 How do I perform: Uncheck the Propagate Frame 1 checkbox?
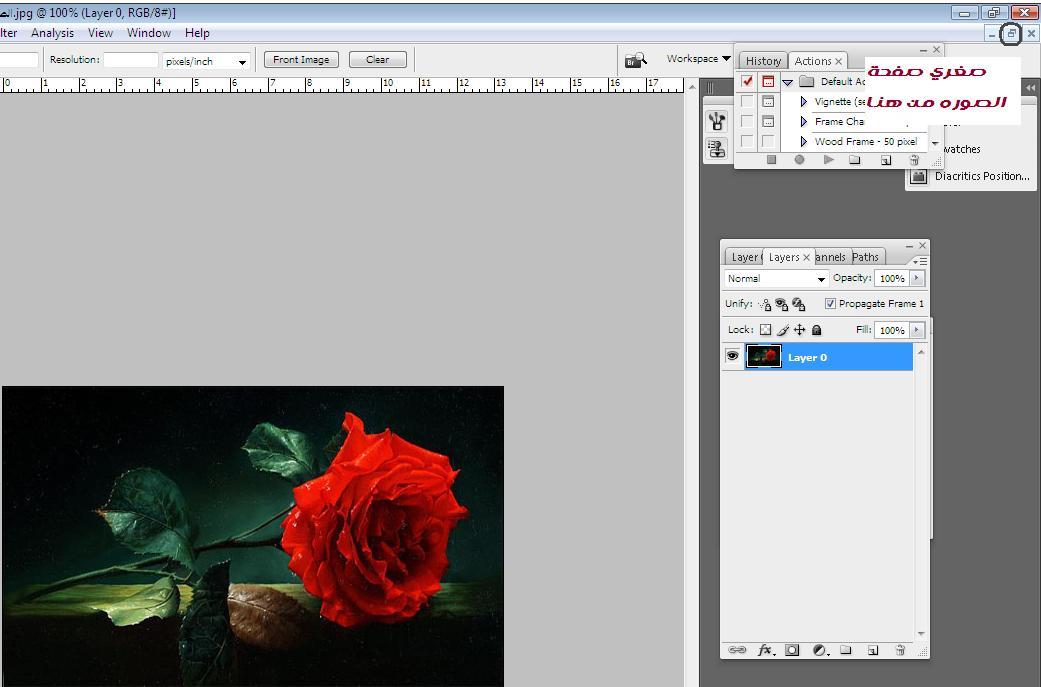pyautogui.click(x=830, y=304)
